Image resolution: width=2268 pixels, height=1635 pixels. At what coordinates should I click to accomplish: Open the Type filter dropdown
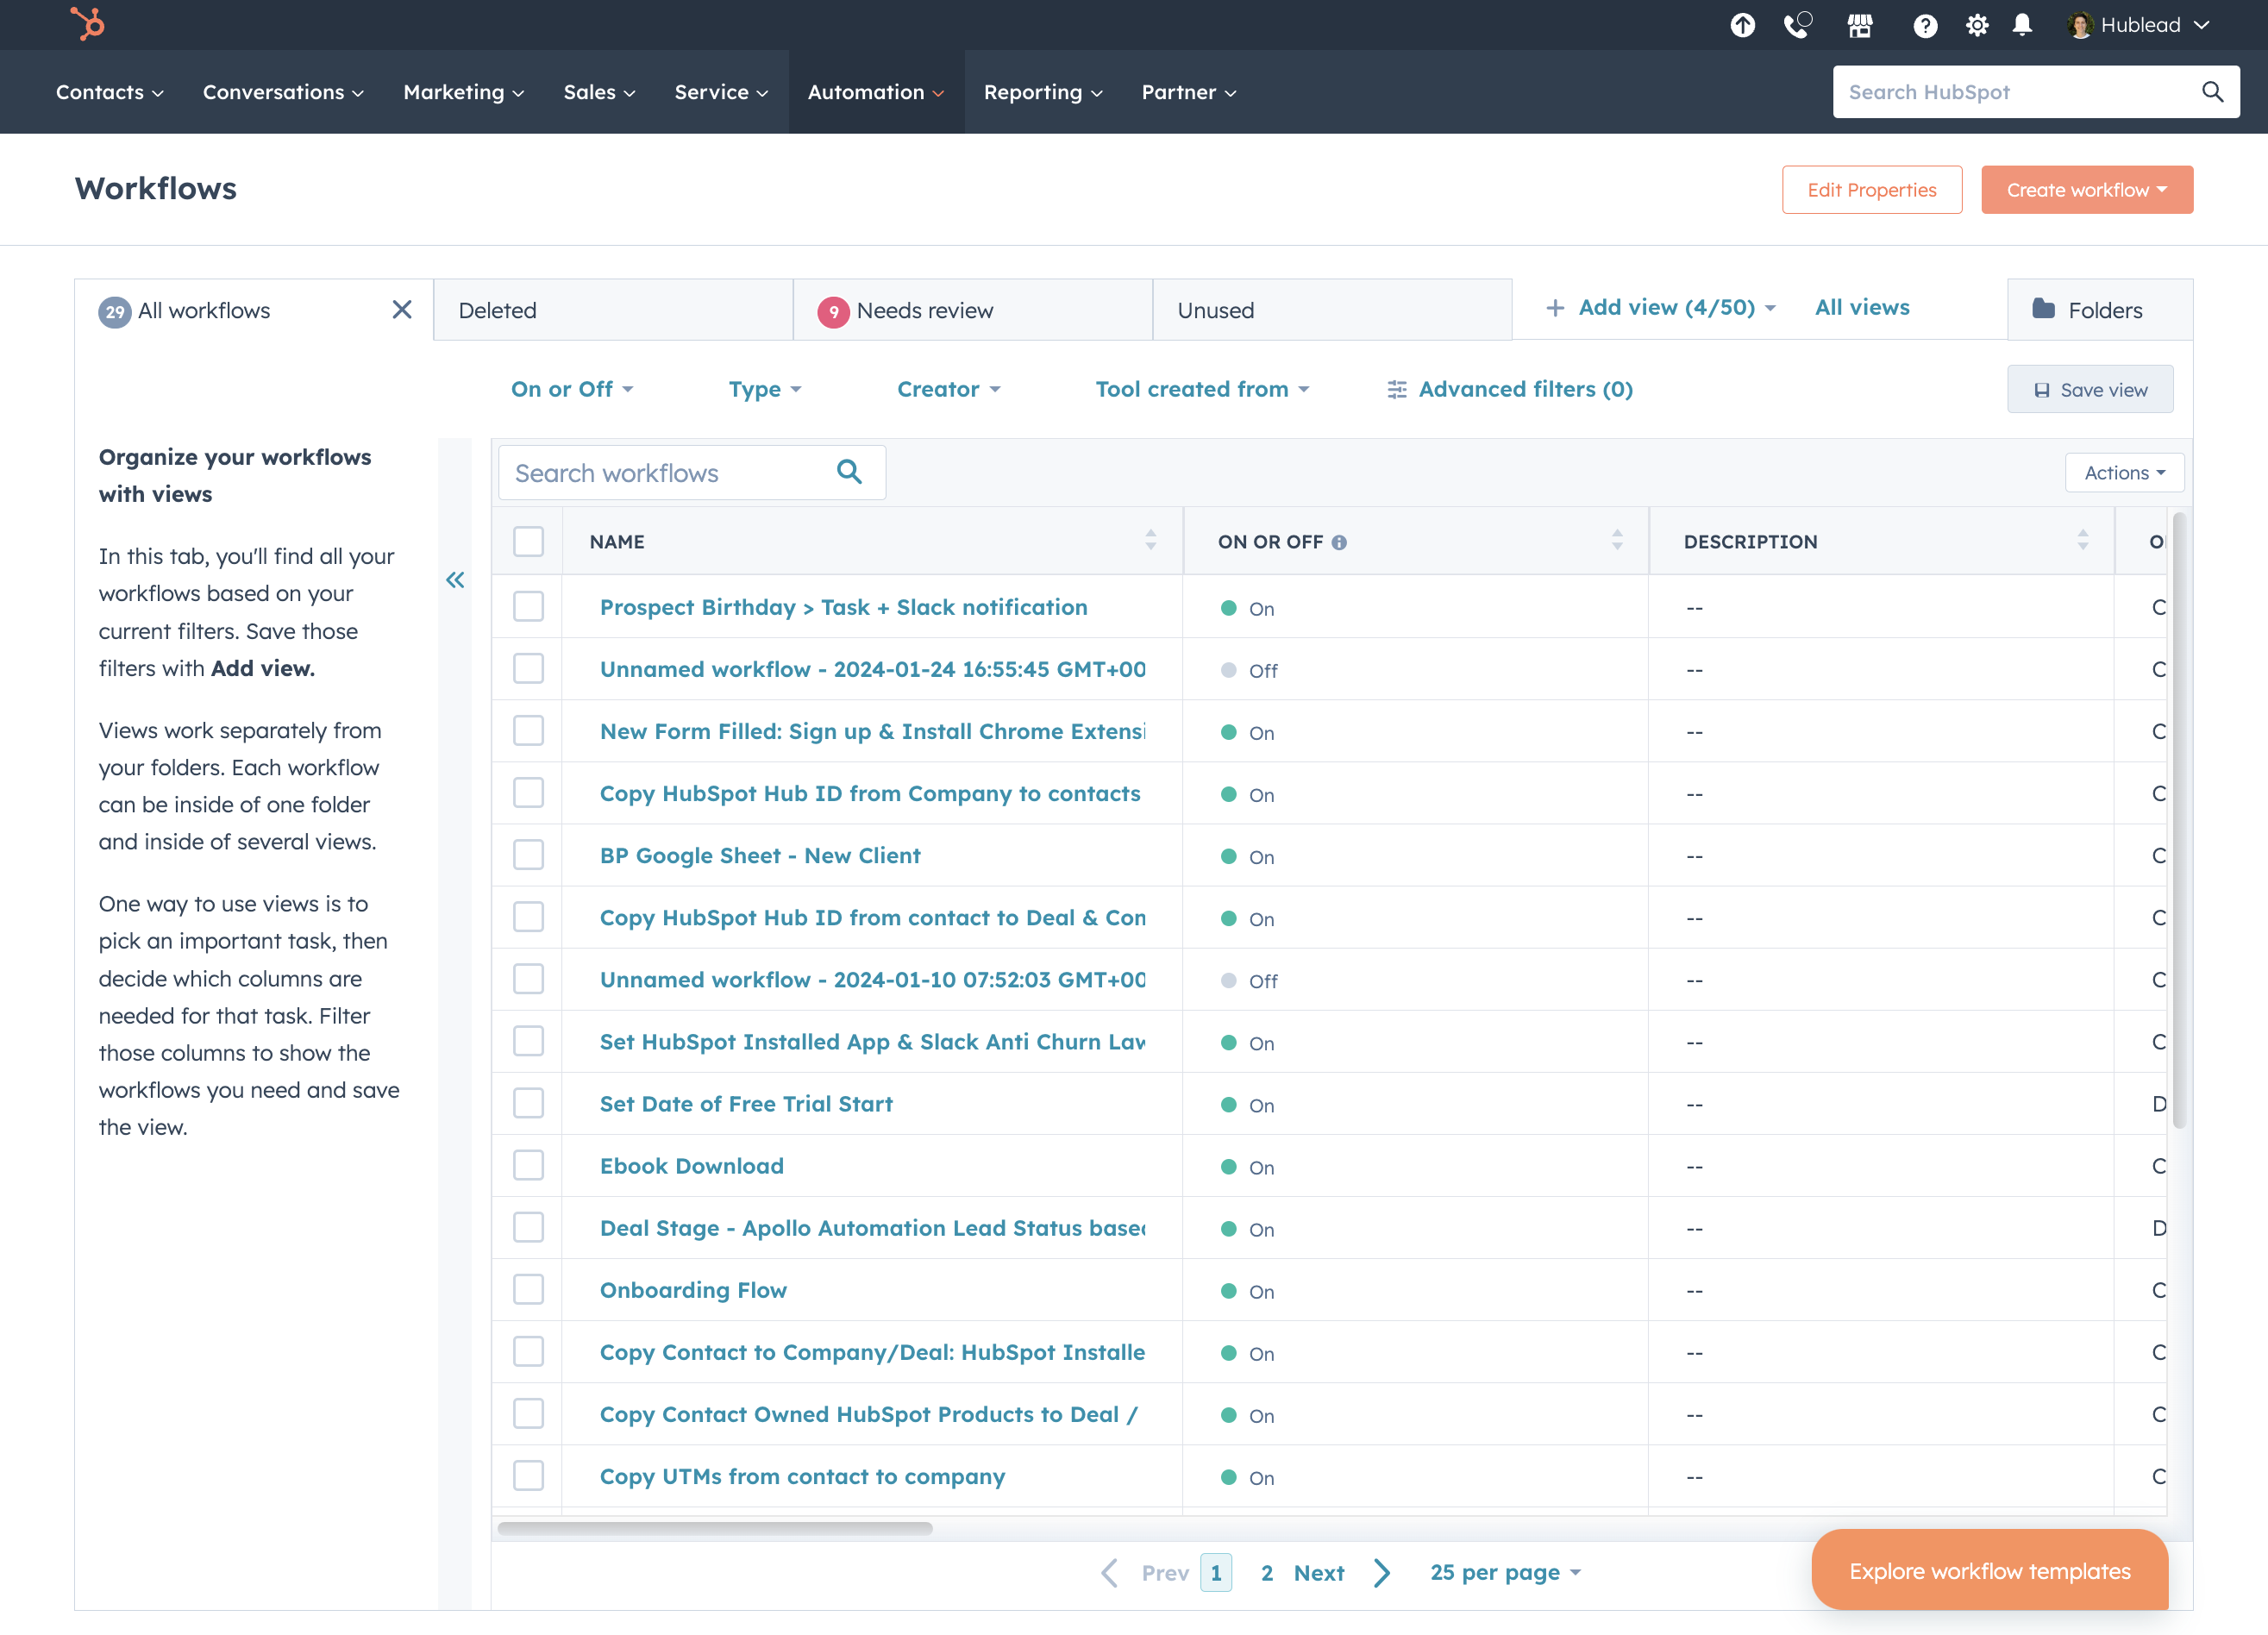coord(765,389)
